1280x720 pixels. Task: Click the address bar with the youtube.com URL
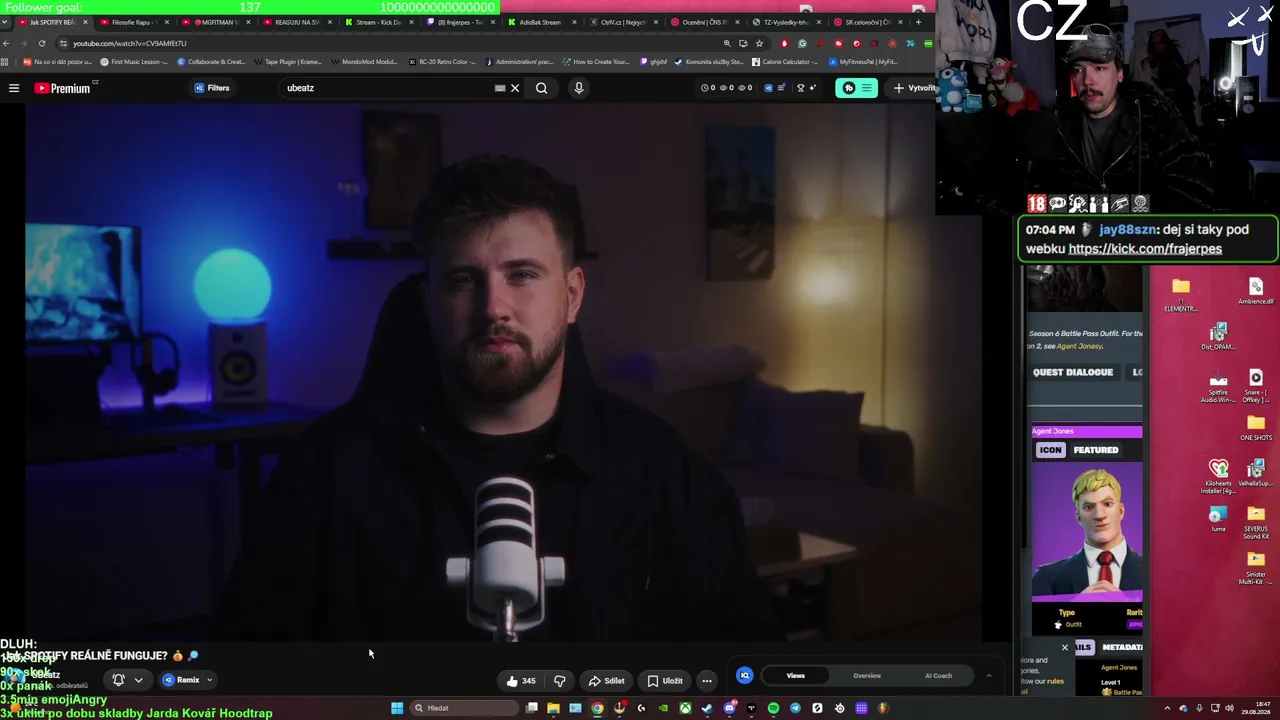tap(390, 43)
